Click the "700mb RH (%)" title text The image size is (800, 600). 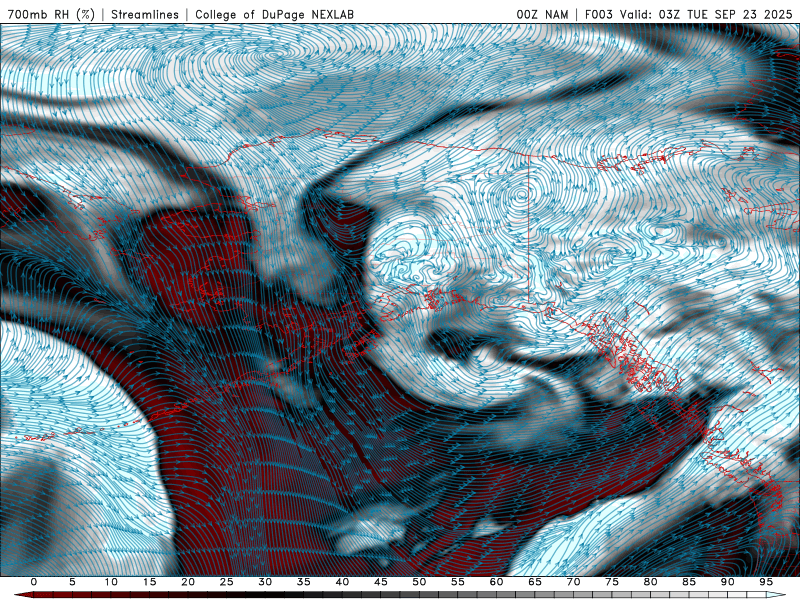pos(51,14)
